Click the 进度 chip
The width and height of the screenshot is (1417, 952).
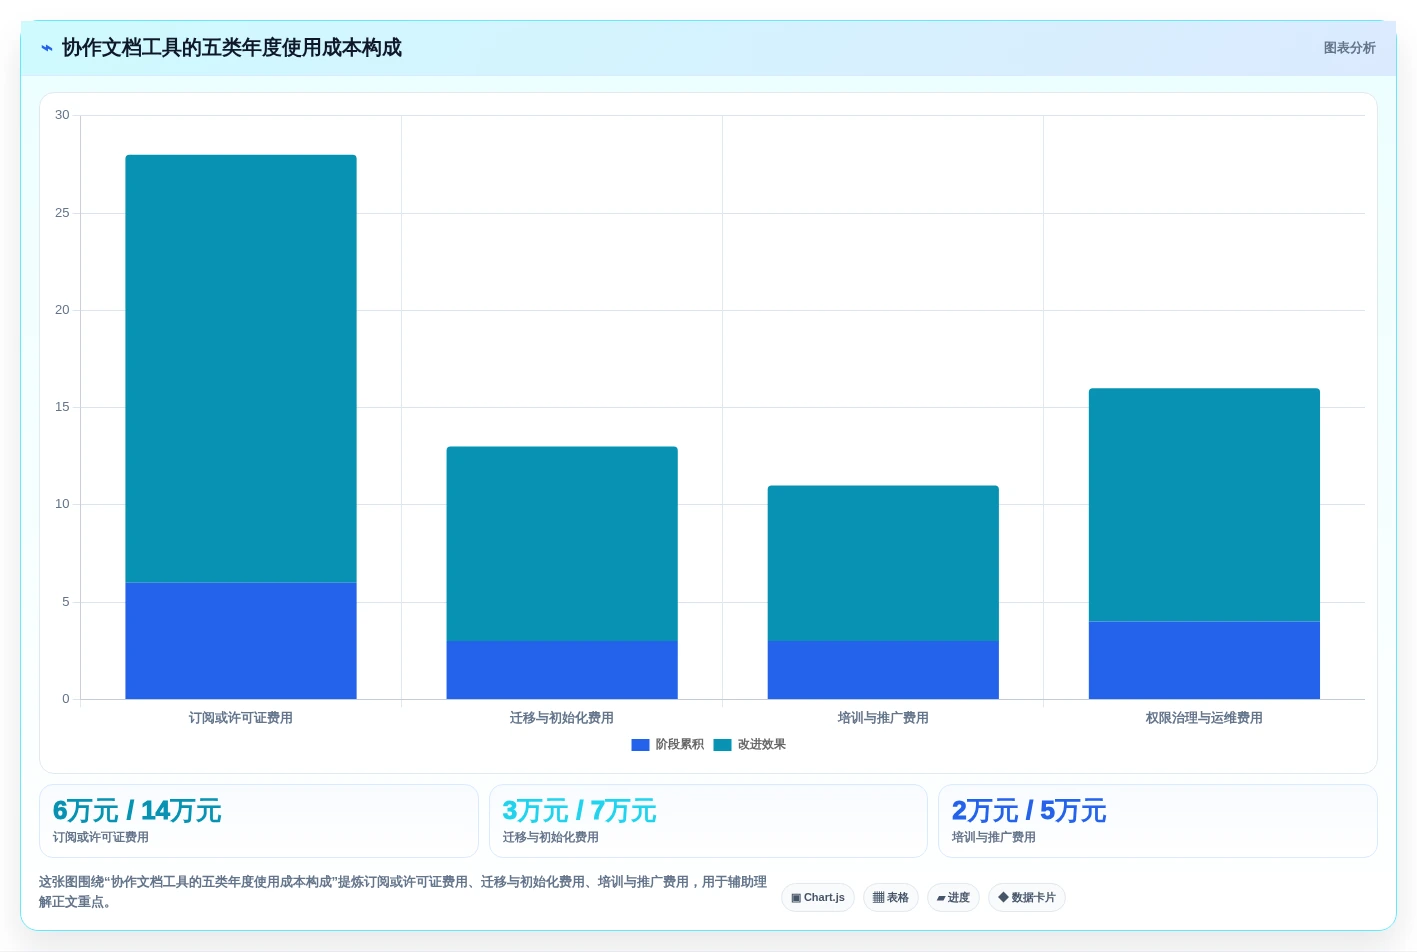pyautogui.click(x=953, y=897)
